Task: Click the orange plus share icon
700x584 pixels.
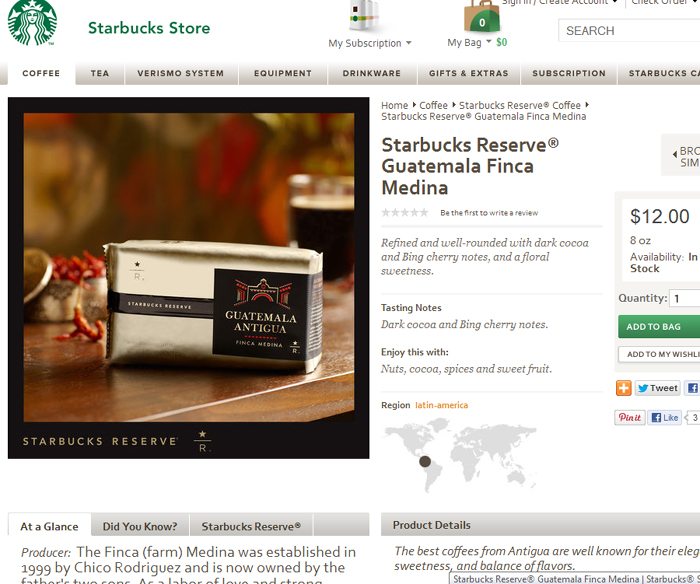Action: [x=624, y=388]
